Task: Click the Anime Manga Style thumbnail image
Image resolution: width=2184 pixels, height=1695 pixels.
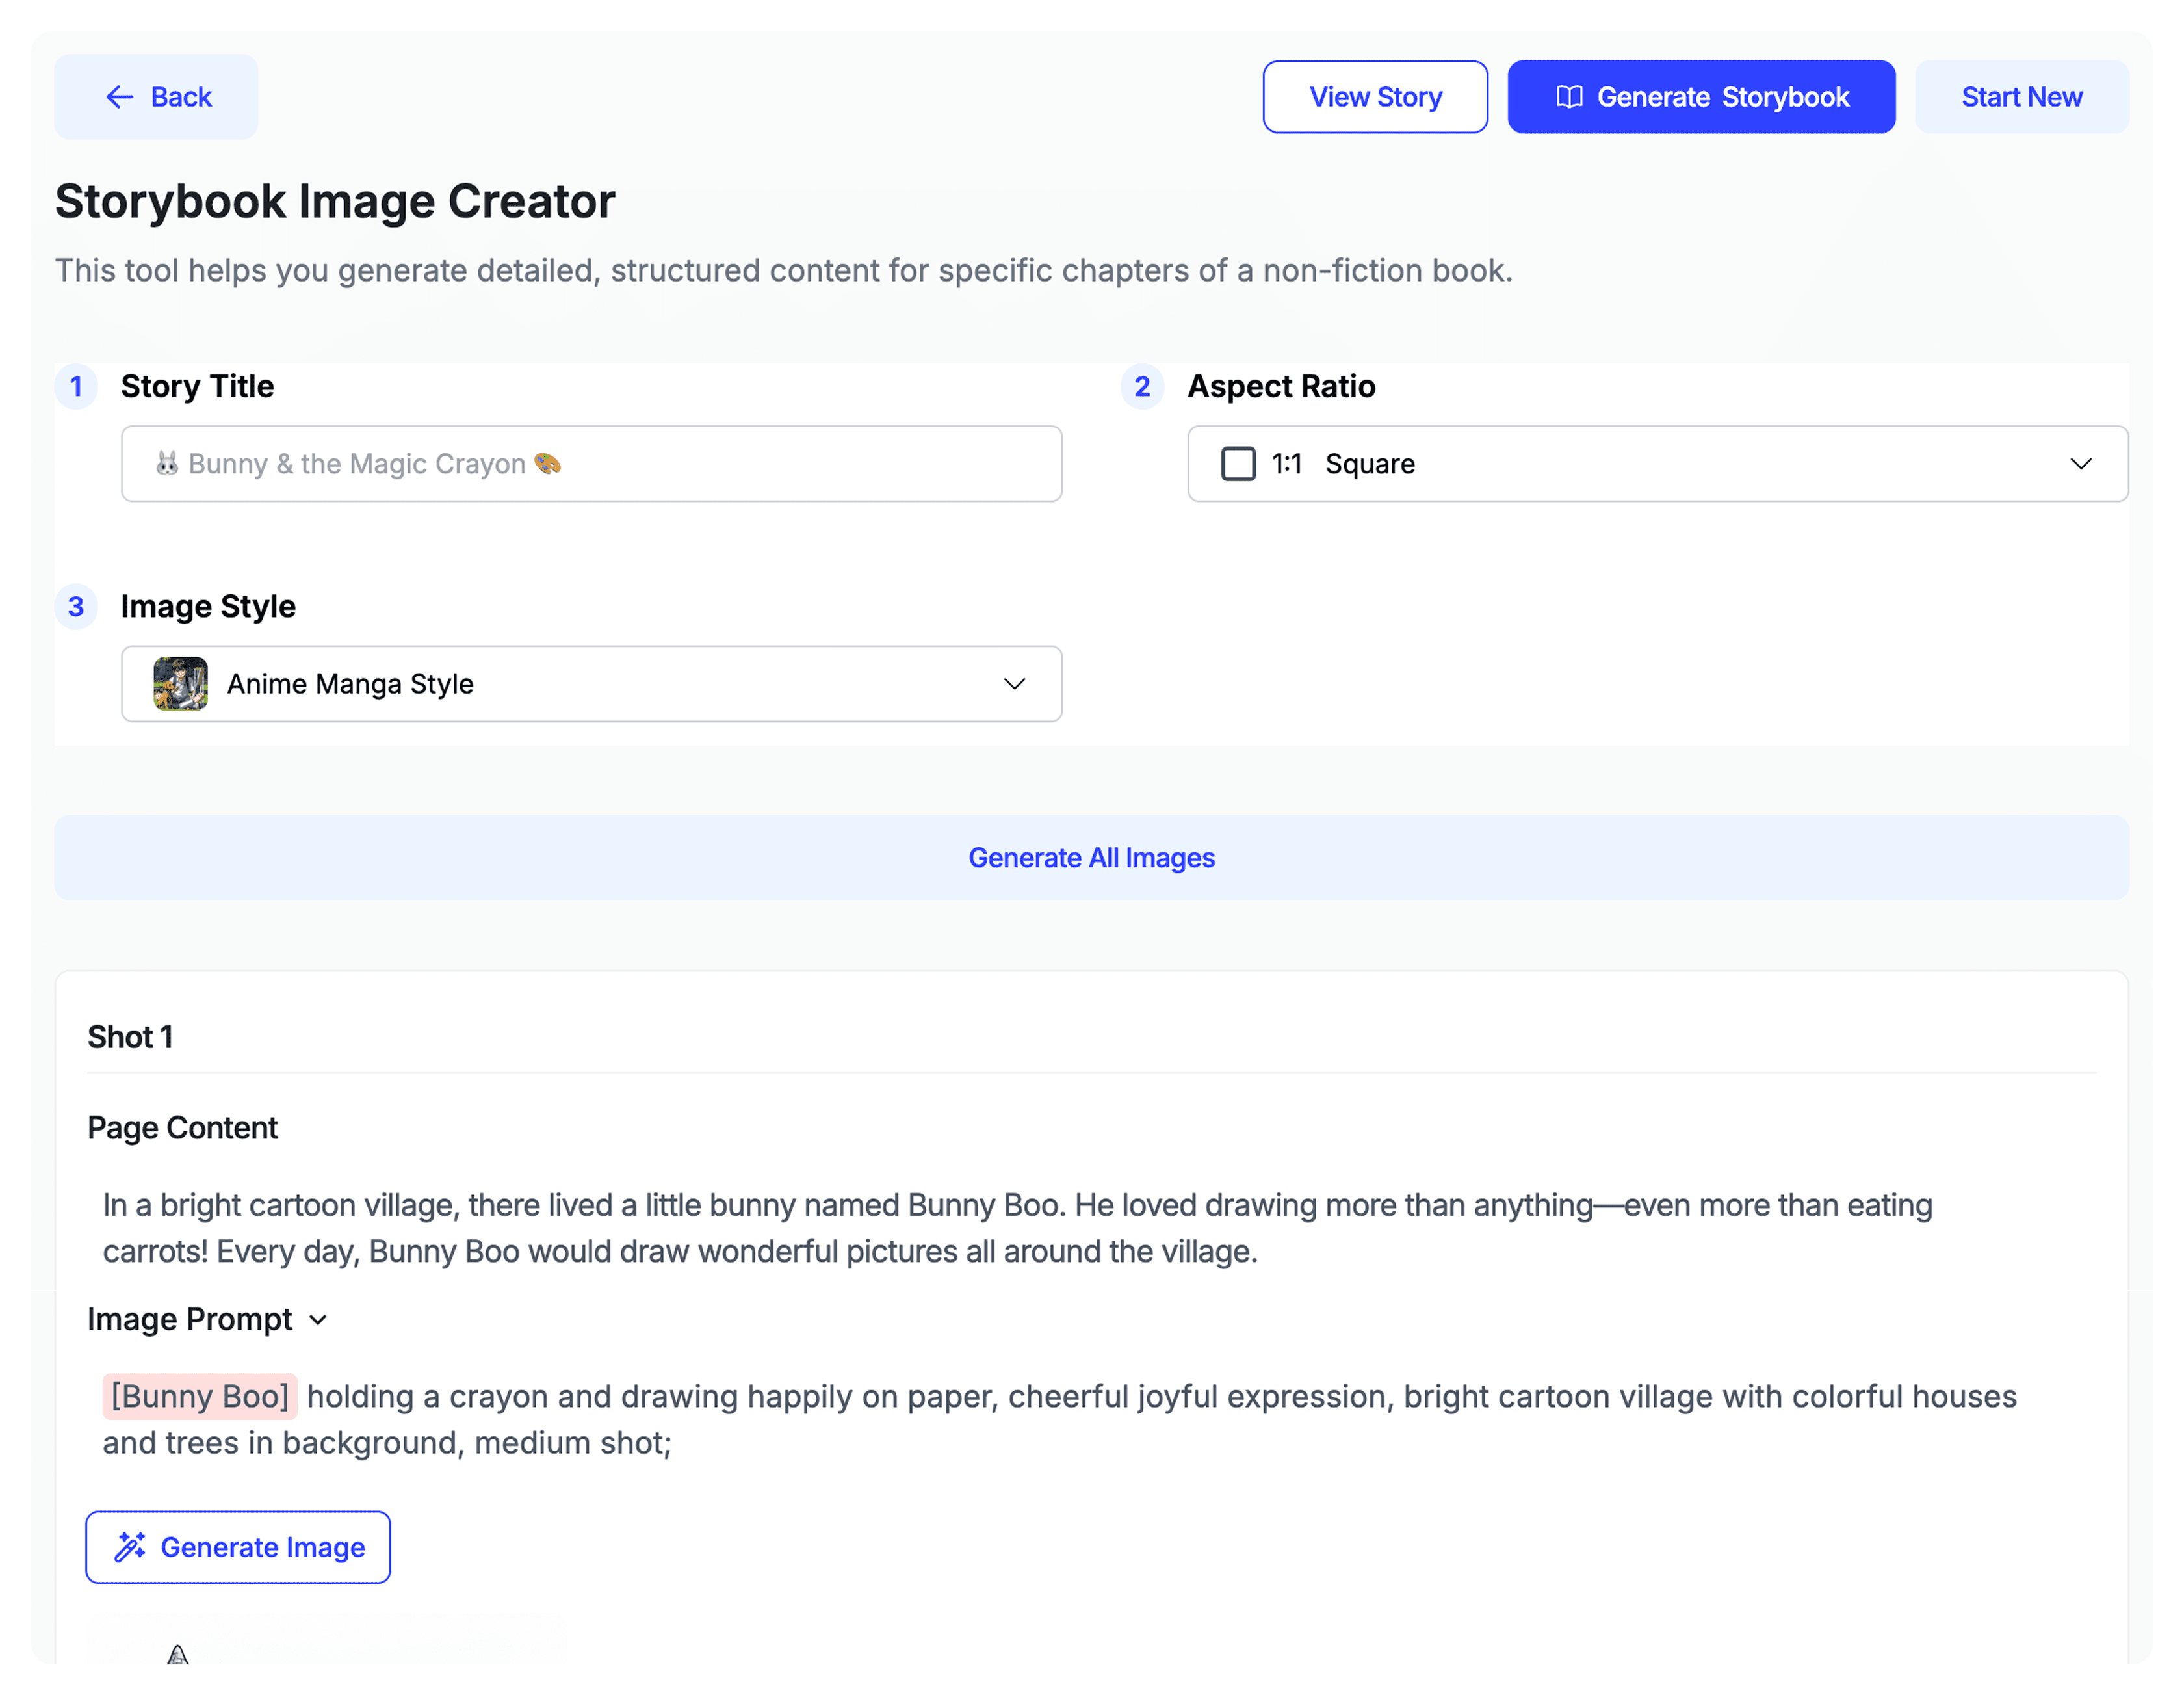Action: pos(180,684)
